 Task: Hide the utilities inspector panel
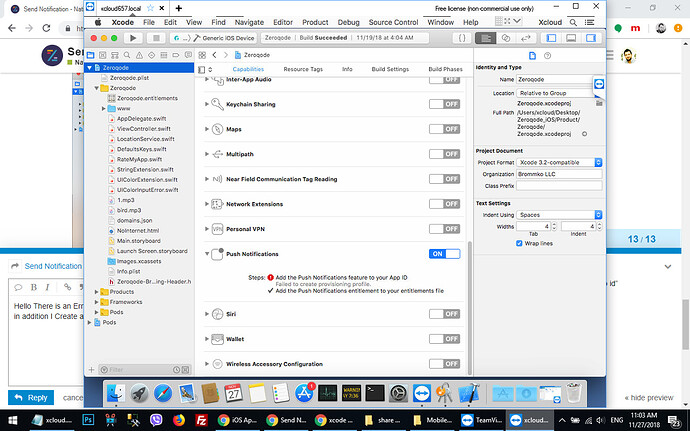pyautogui.click(x=591, y=38)
